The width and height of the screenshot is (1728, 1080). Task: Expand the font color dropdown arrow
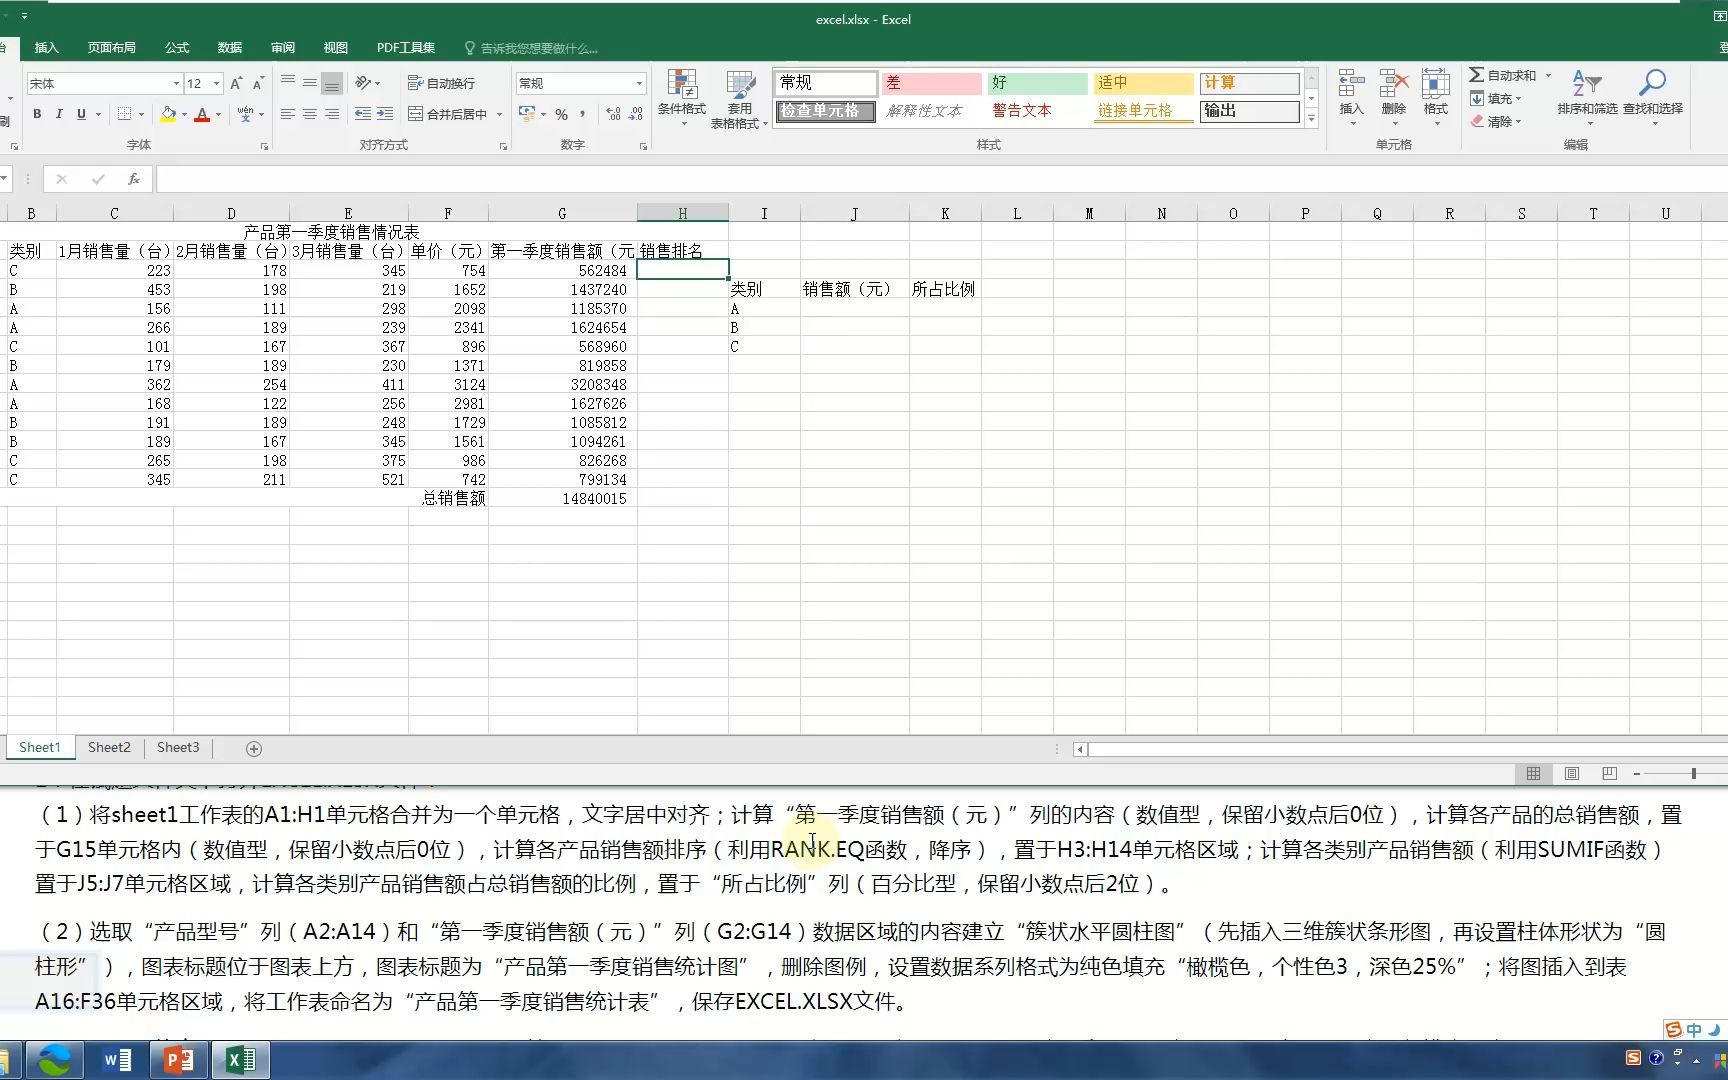[218, 114]
